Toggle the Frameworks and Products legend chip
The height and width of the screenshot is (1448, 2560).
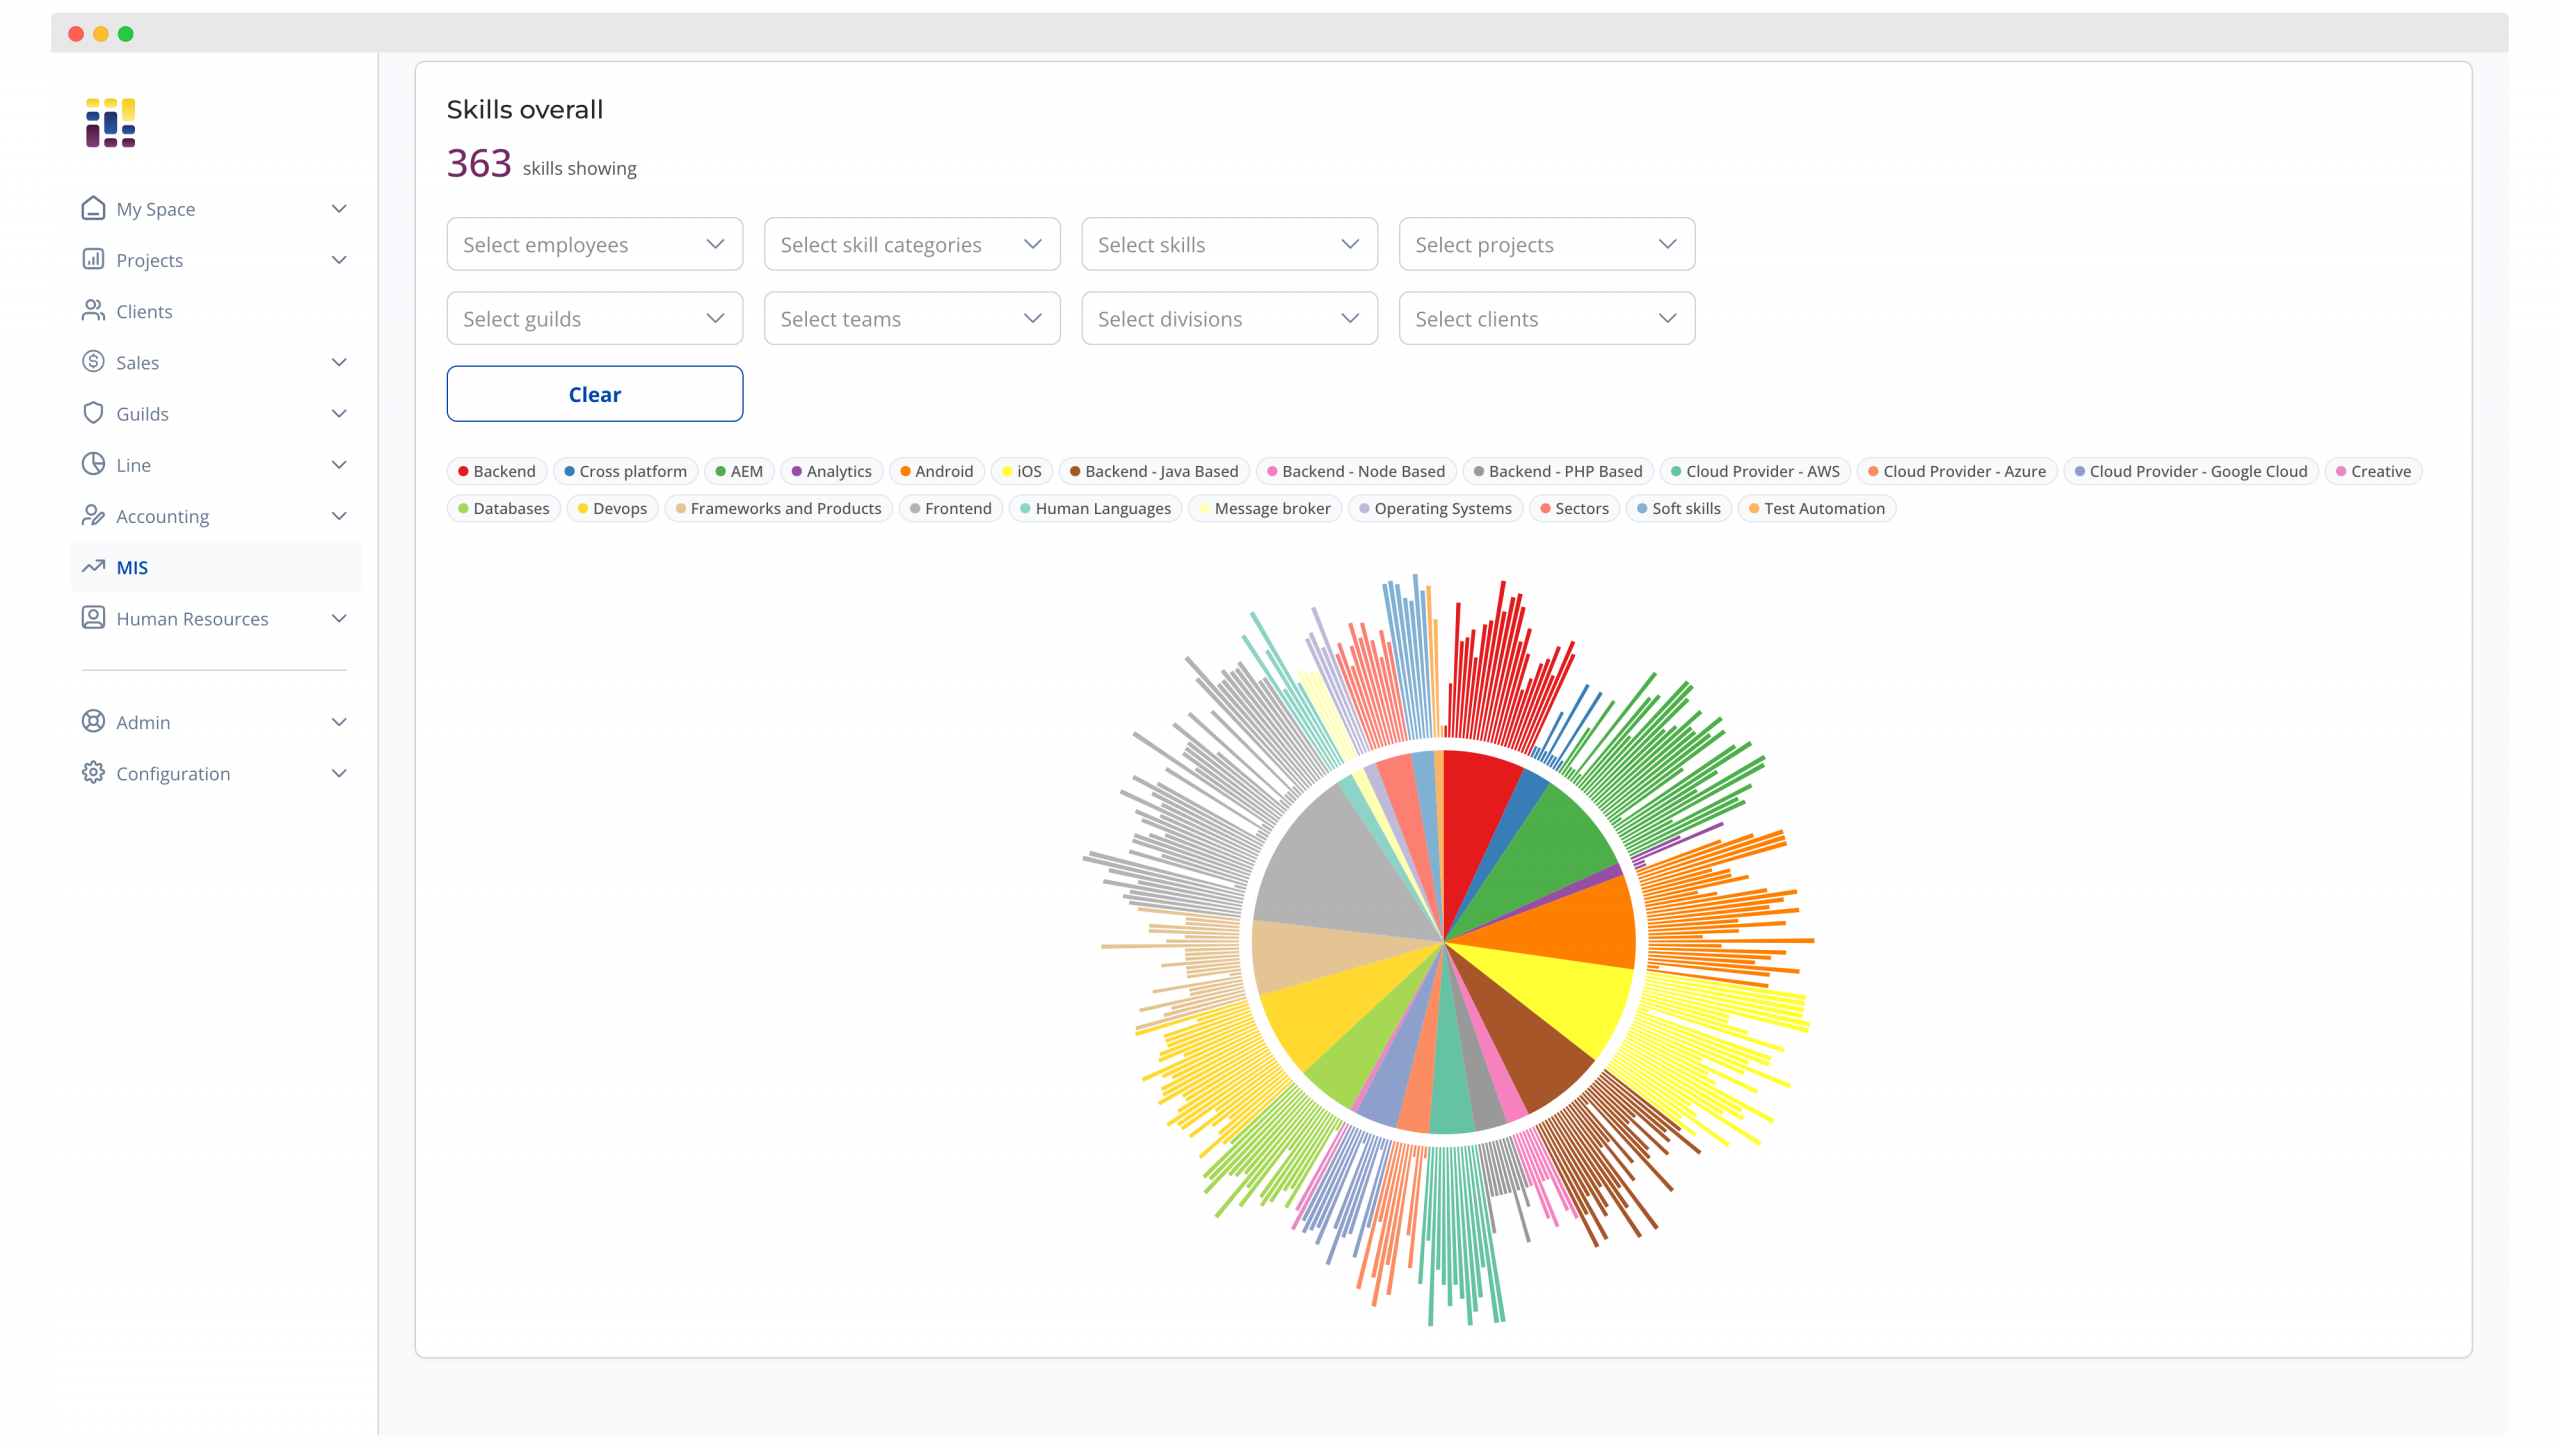coord(778,508)
